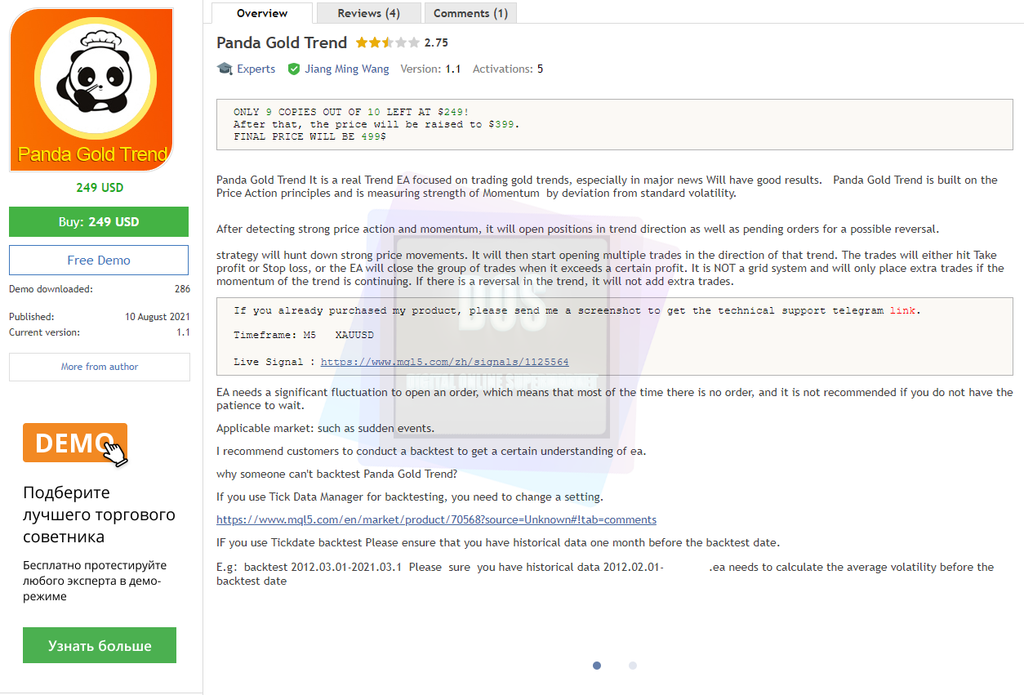Open the Comments (1) tab
1024x695 pixels.
coord(470,13)
